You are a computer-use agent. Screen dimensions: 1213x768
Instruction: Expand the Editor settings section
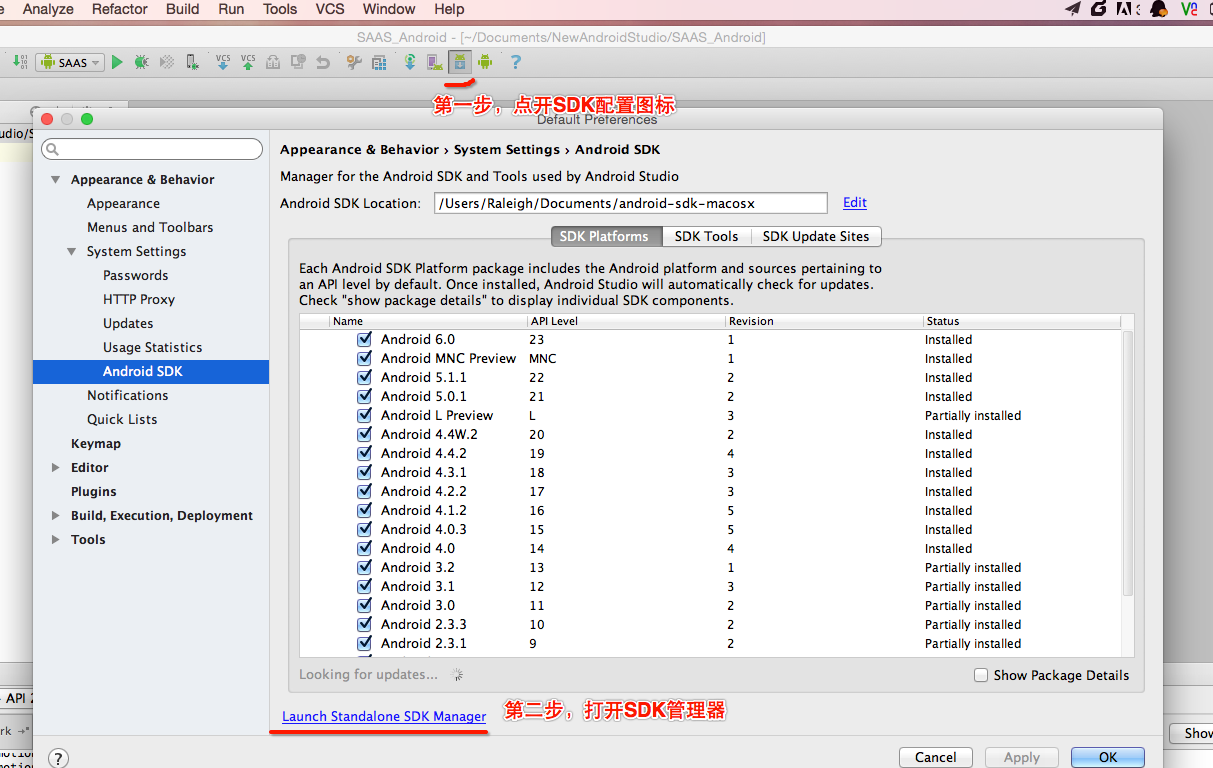[55, 468]
